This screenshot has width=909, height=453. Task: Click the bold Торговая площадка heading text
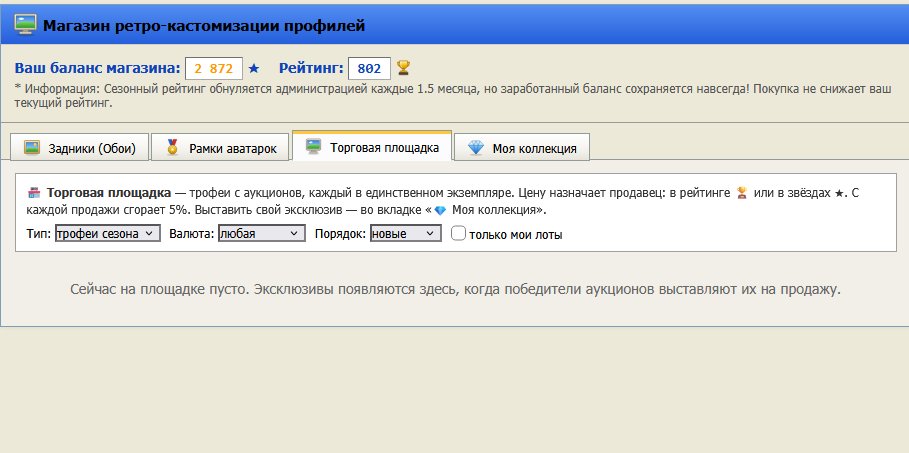tap(109, 193)
